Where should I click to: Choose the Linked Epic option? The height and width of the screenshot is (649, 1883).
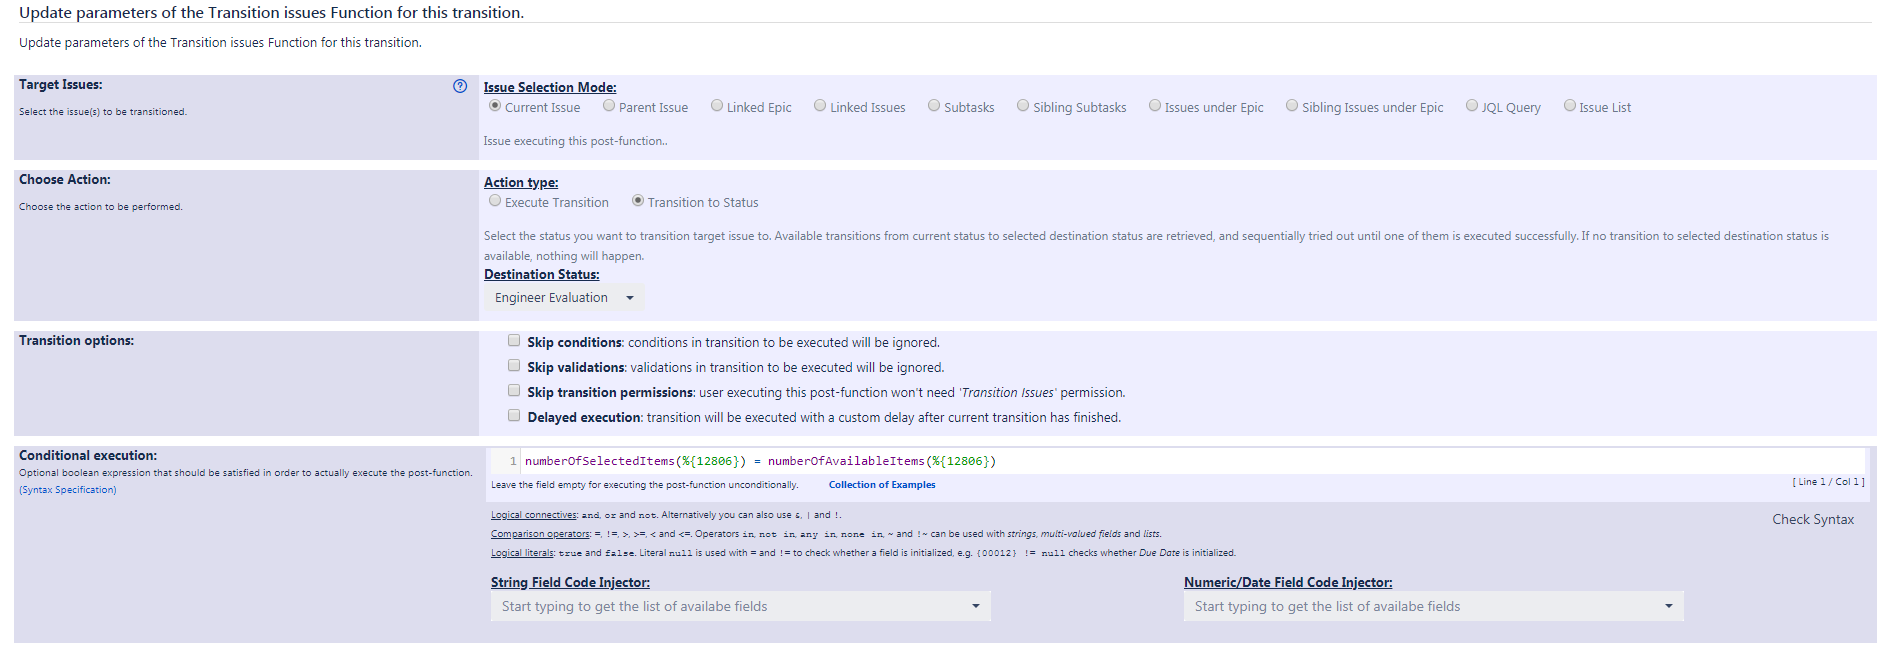point(717,106)
